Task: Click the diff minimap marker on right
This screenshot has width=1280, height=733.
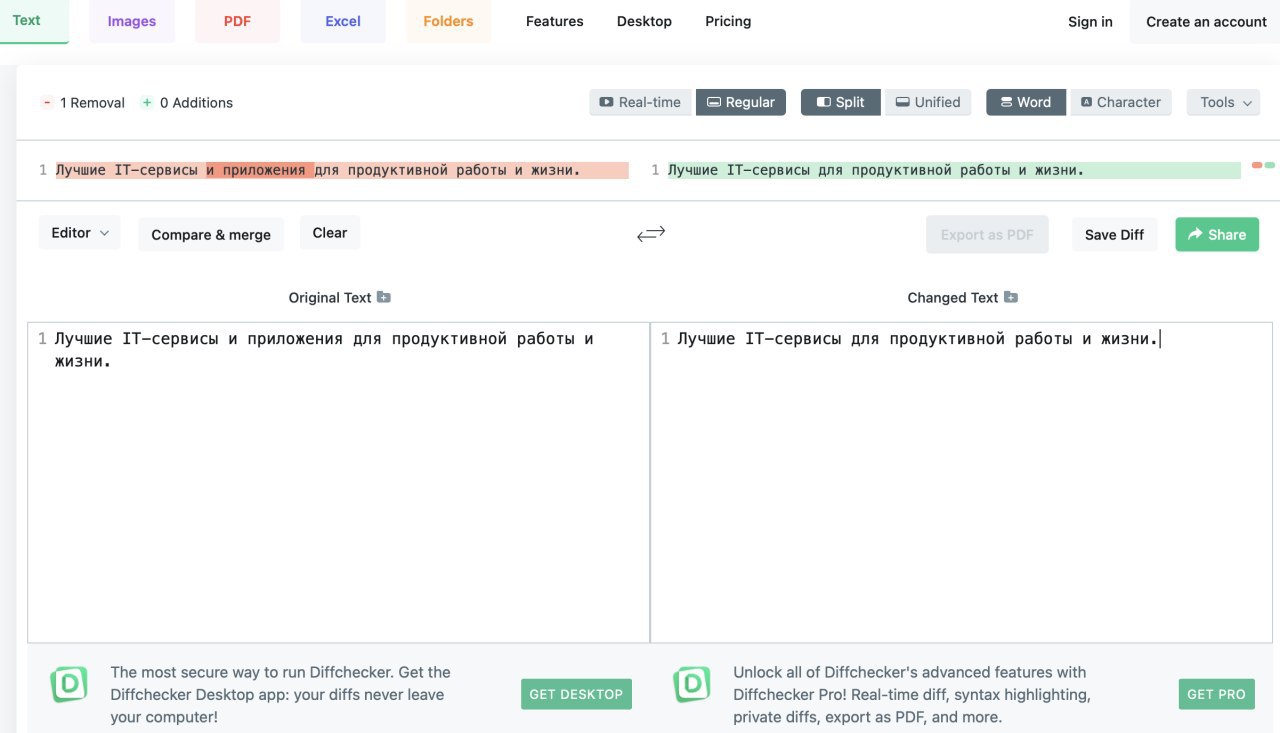Action: point(1263,165)
